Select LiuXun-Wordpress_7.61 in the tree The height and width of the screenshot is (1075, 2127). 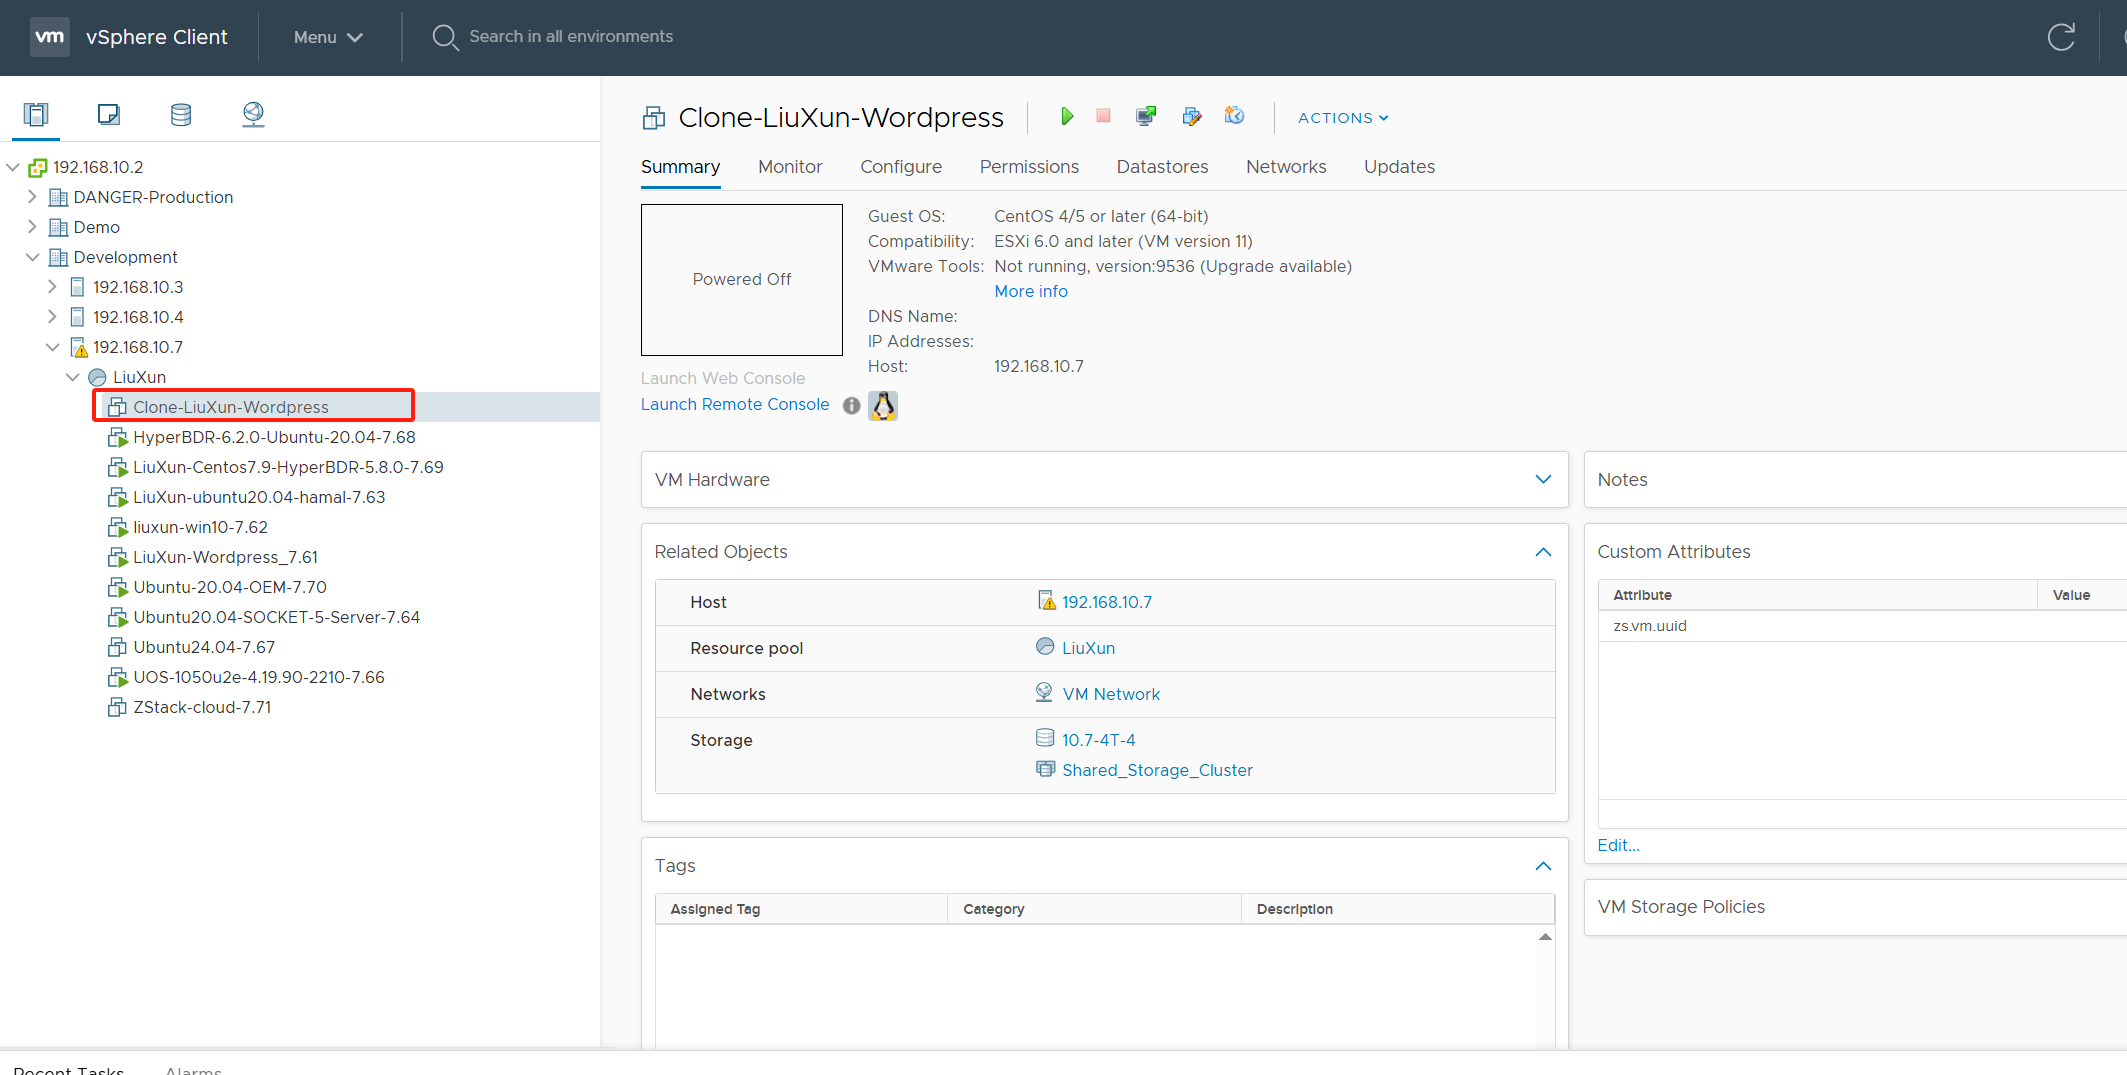[x=225, y=557]
